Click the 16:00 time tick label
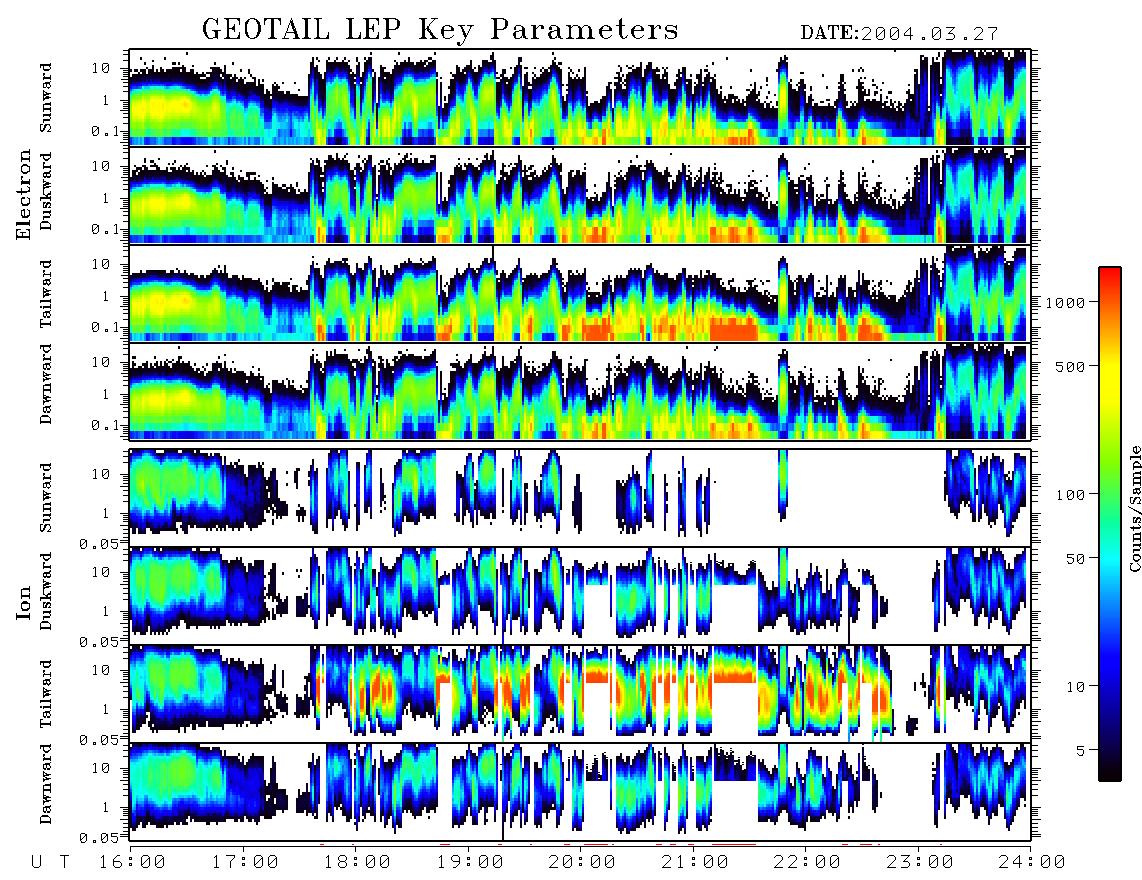The width and height of the screenshot is (1142, 880). pos(132,862)
